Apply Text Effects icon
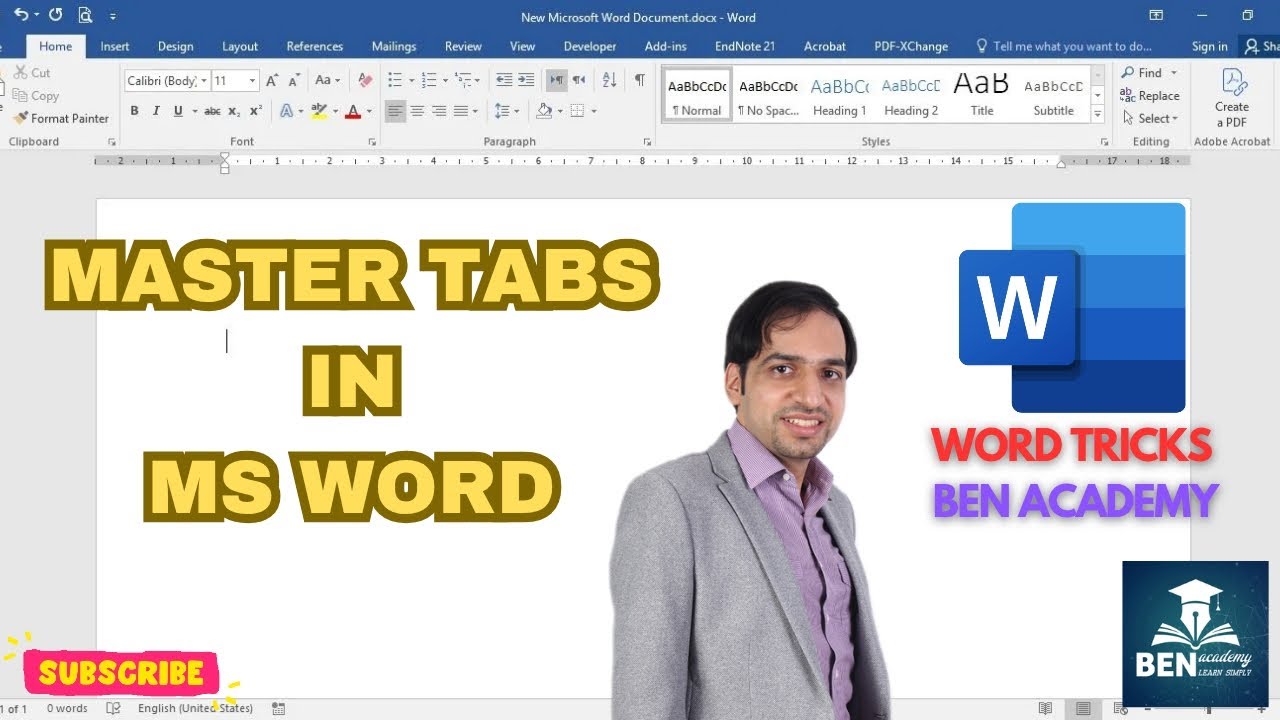The image size is (1280, 720). [286, 111]
